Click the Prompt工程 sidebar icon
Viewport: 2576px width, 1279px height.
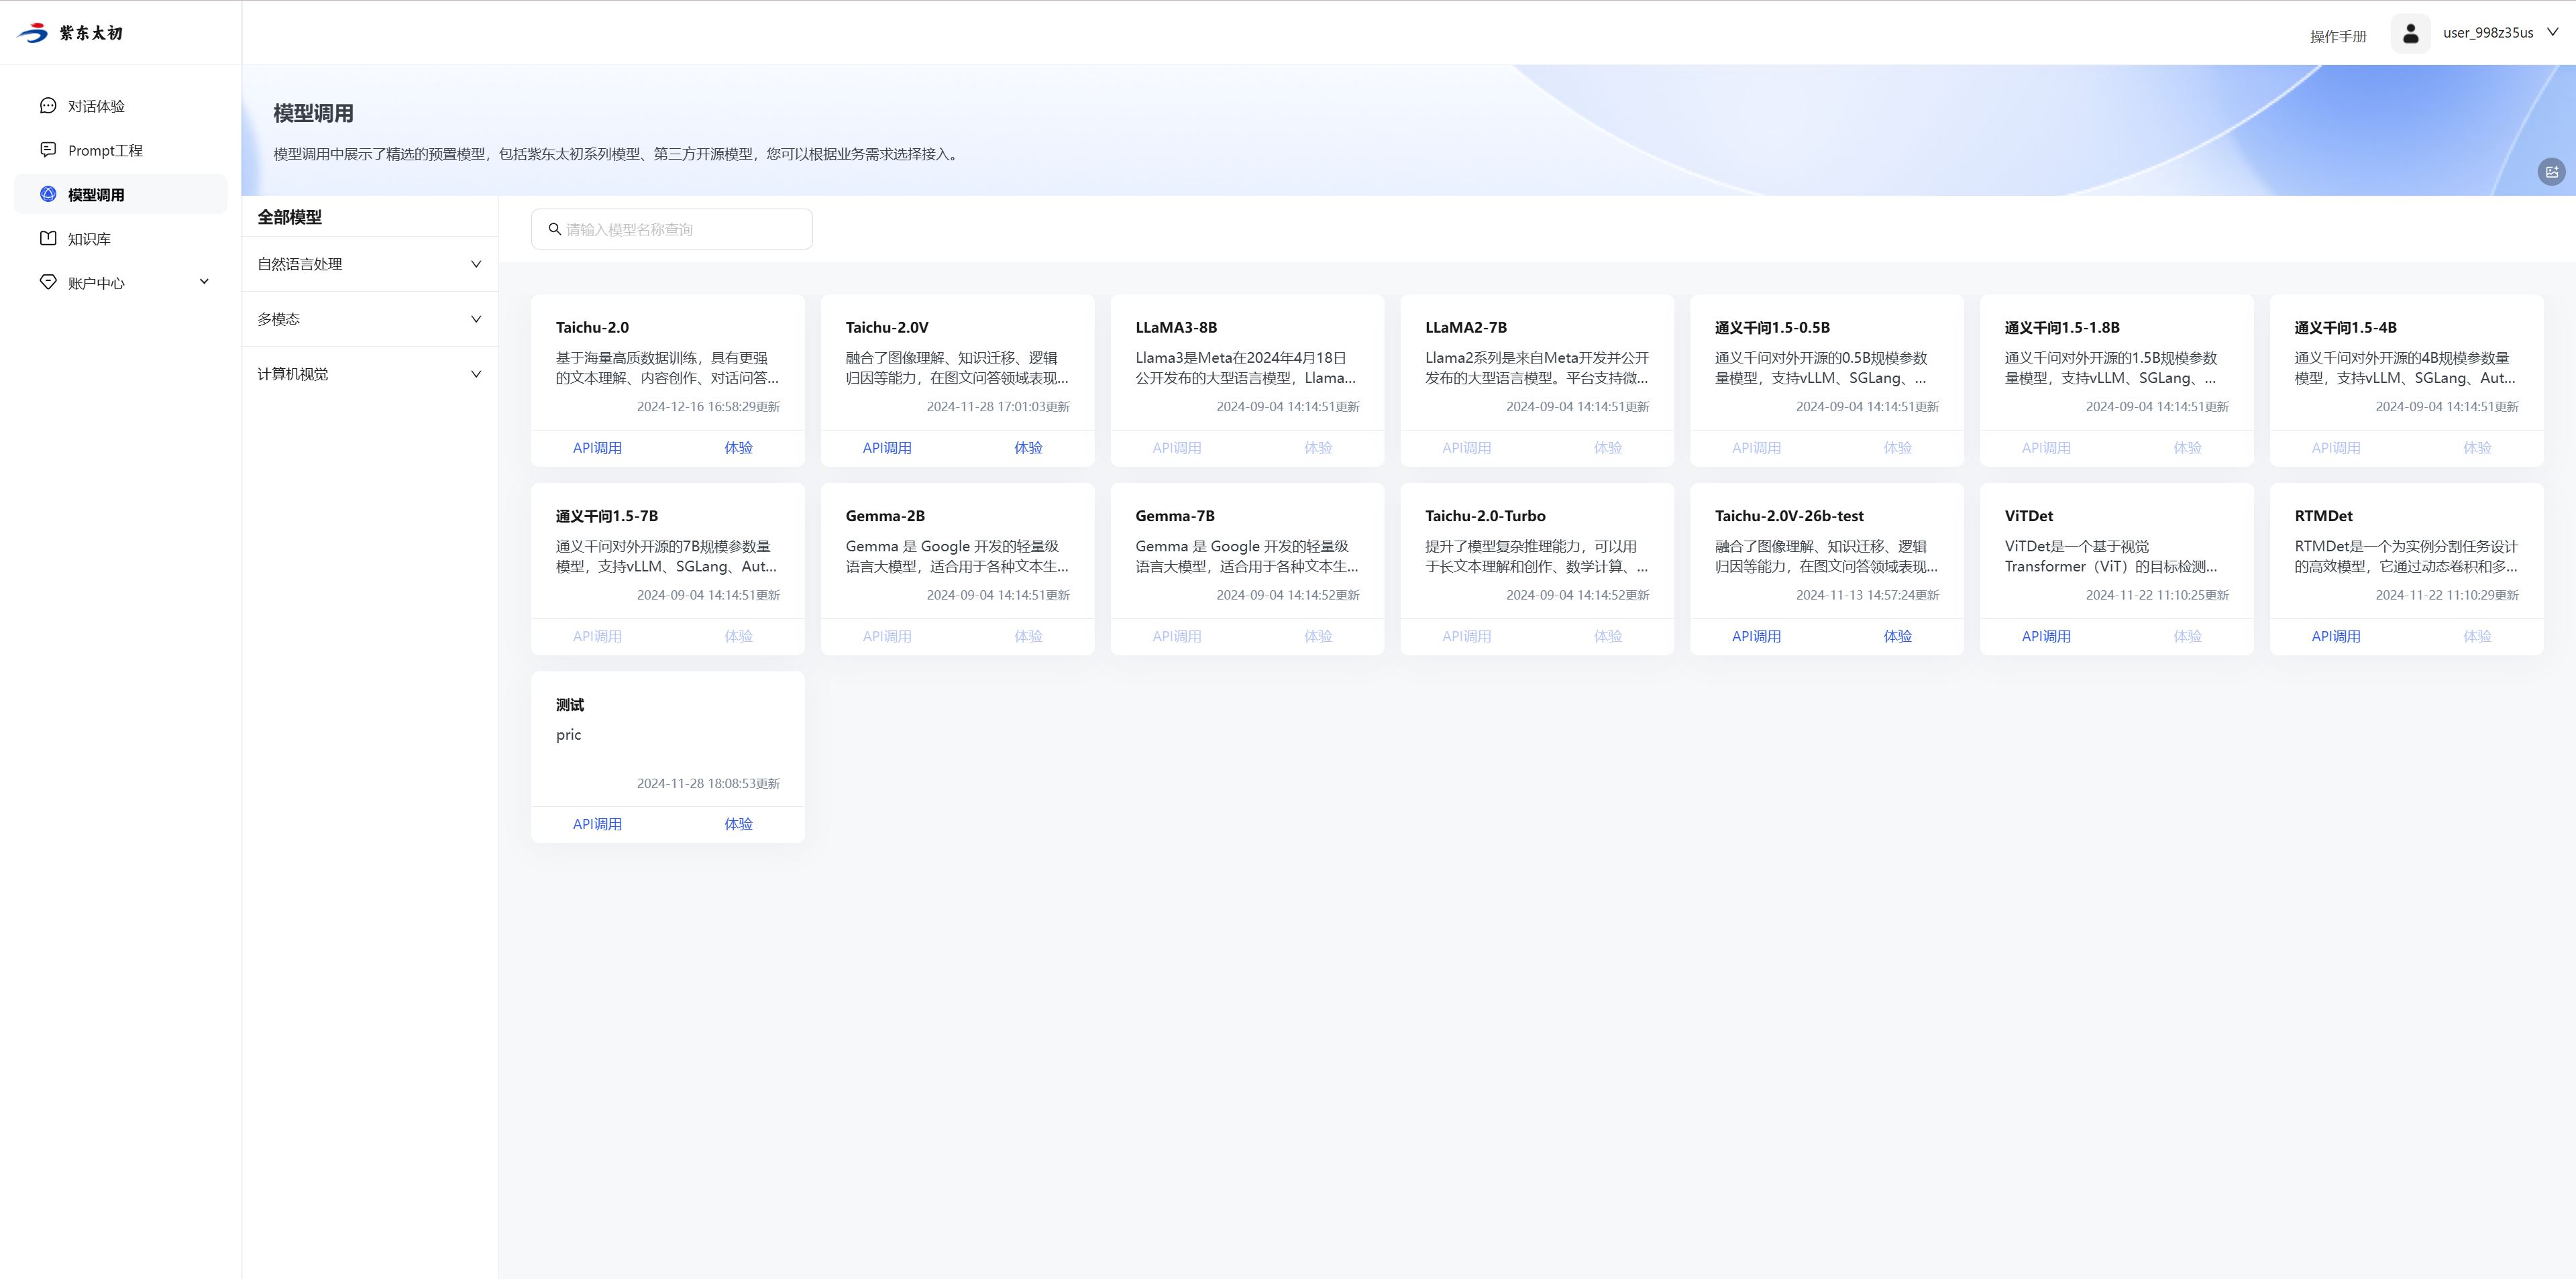(48, 150)
